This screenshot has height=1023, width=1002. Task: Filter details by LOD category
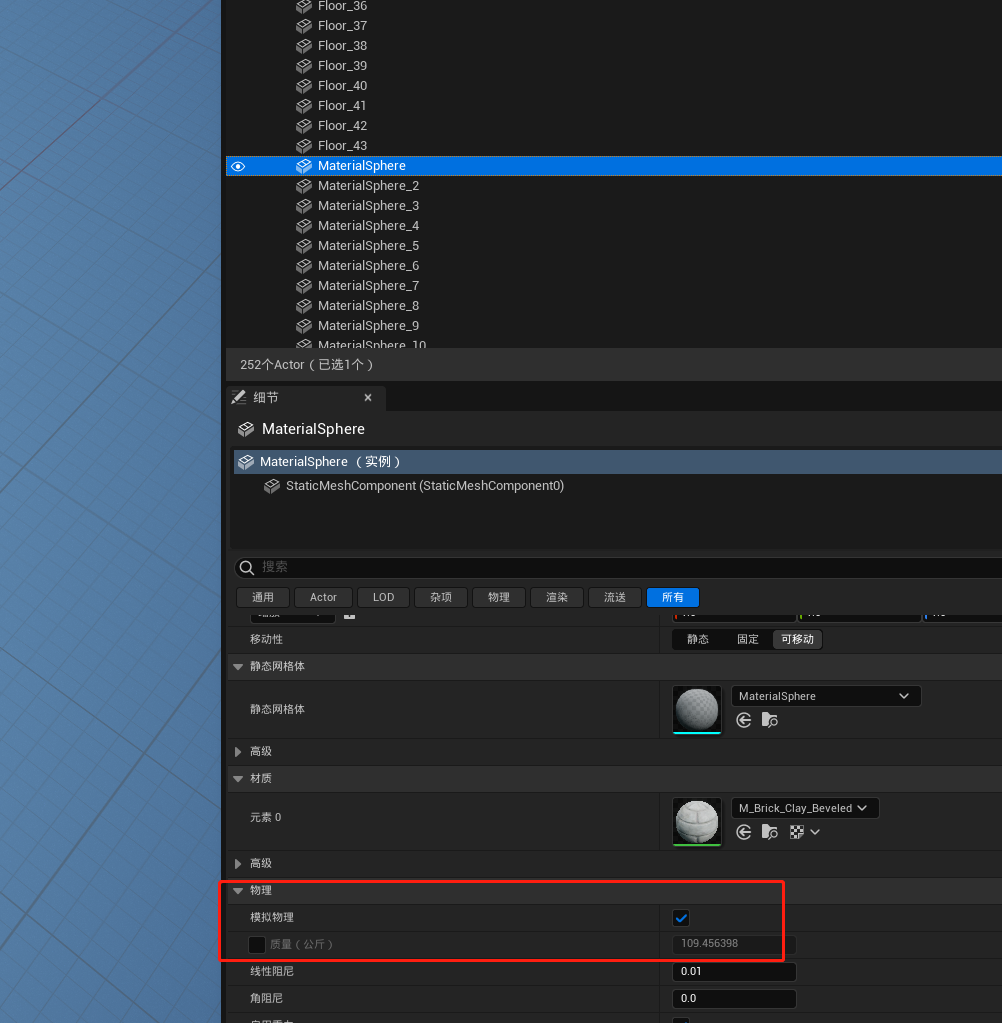[384, 598]
